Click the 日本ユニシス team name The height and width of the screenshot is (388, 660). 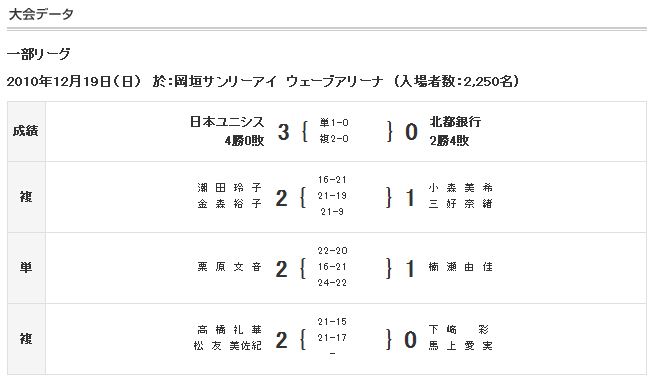(227, 122)
